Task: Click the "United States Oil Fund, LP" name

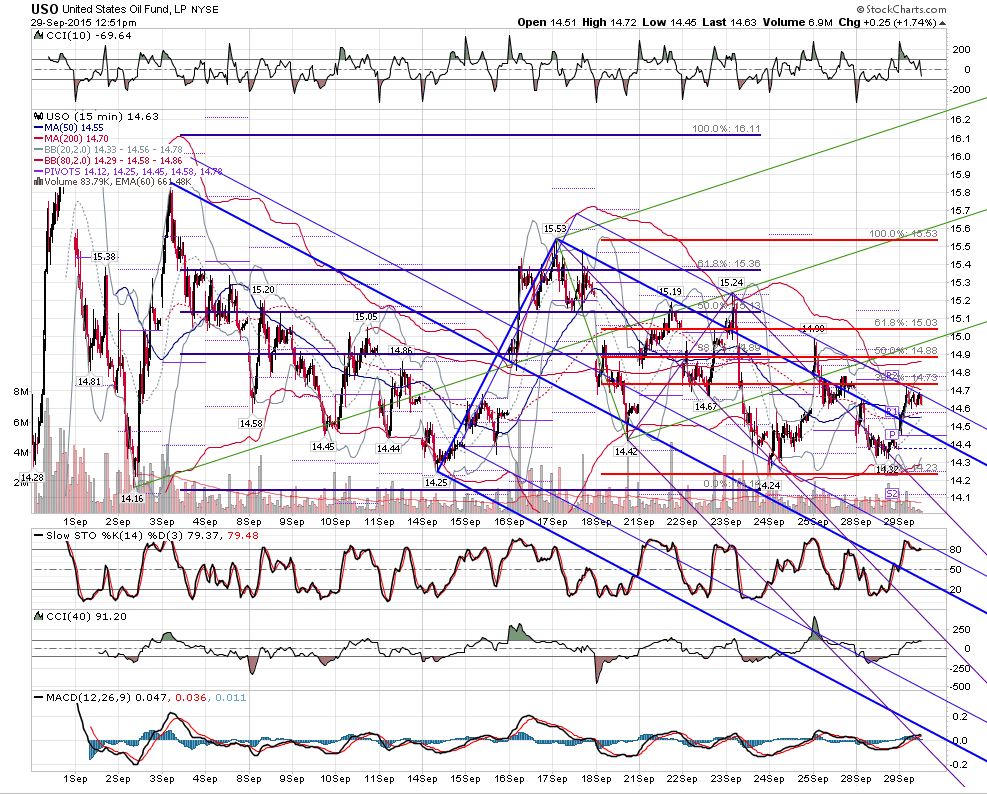Action: click(123, 9)
